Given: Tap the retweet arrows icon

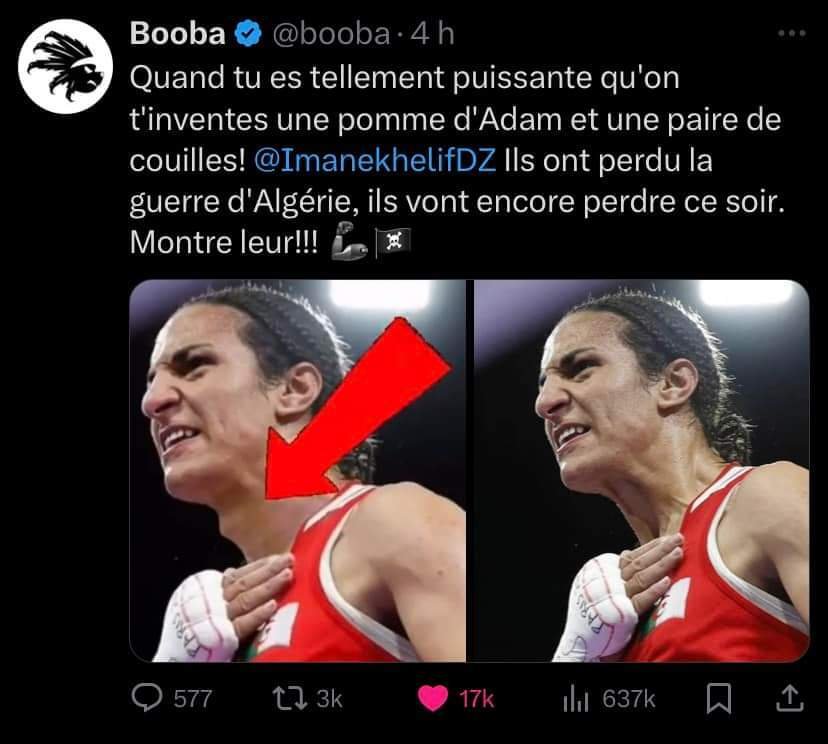Looking at the screenshot, I should [289, 698].
